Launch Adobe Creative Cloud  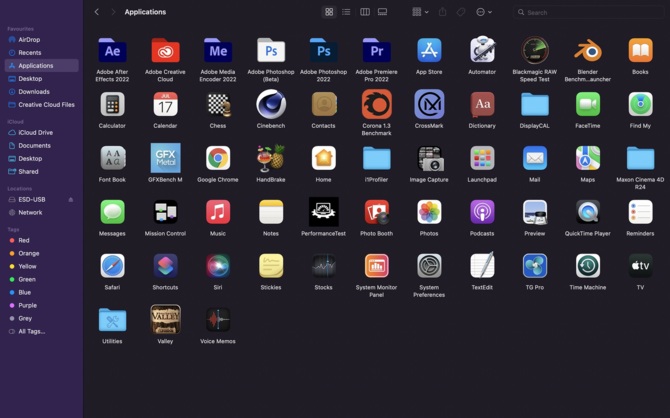pyautogui.click(x=165, y=51)
